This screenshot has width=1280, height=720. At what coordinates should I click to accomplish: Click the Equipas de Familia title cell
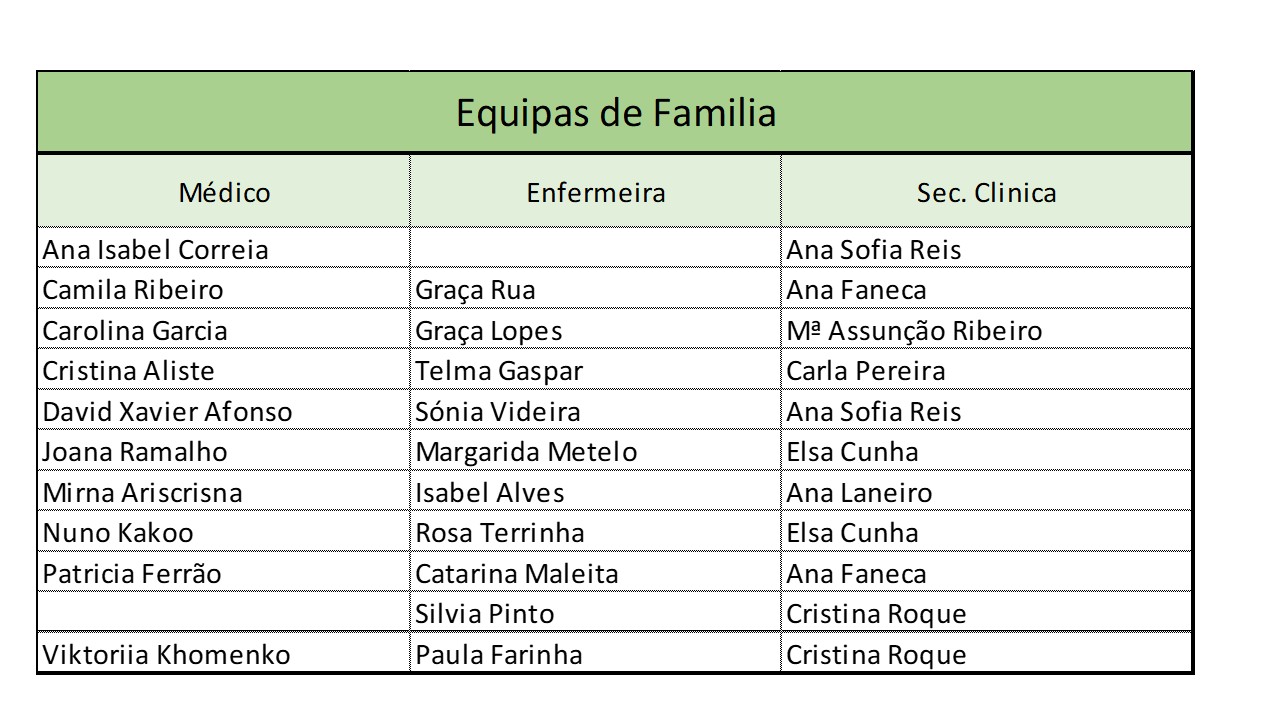(615, 113)
